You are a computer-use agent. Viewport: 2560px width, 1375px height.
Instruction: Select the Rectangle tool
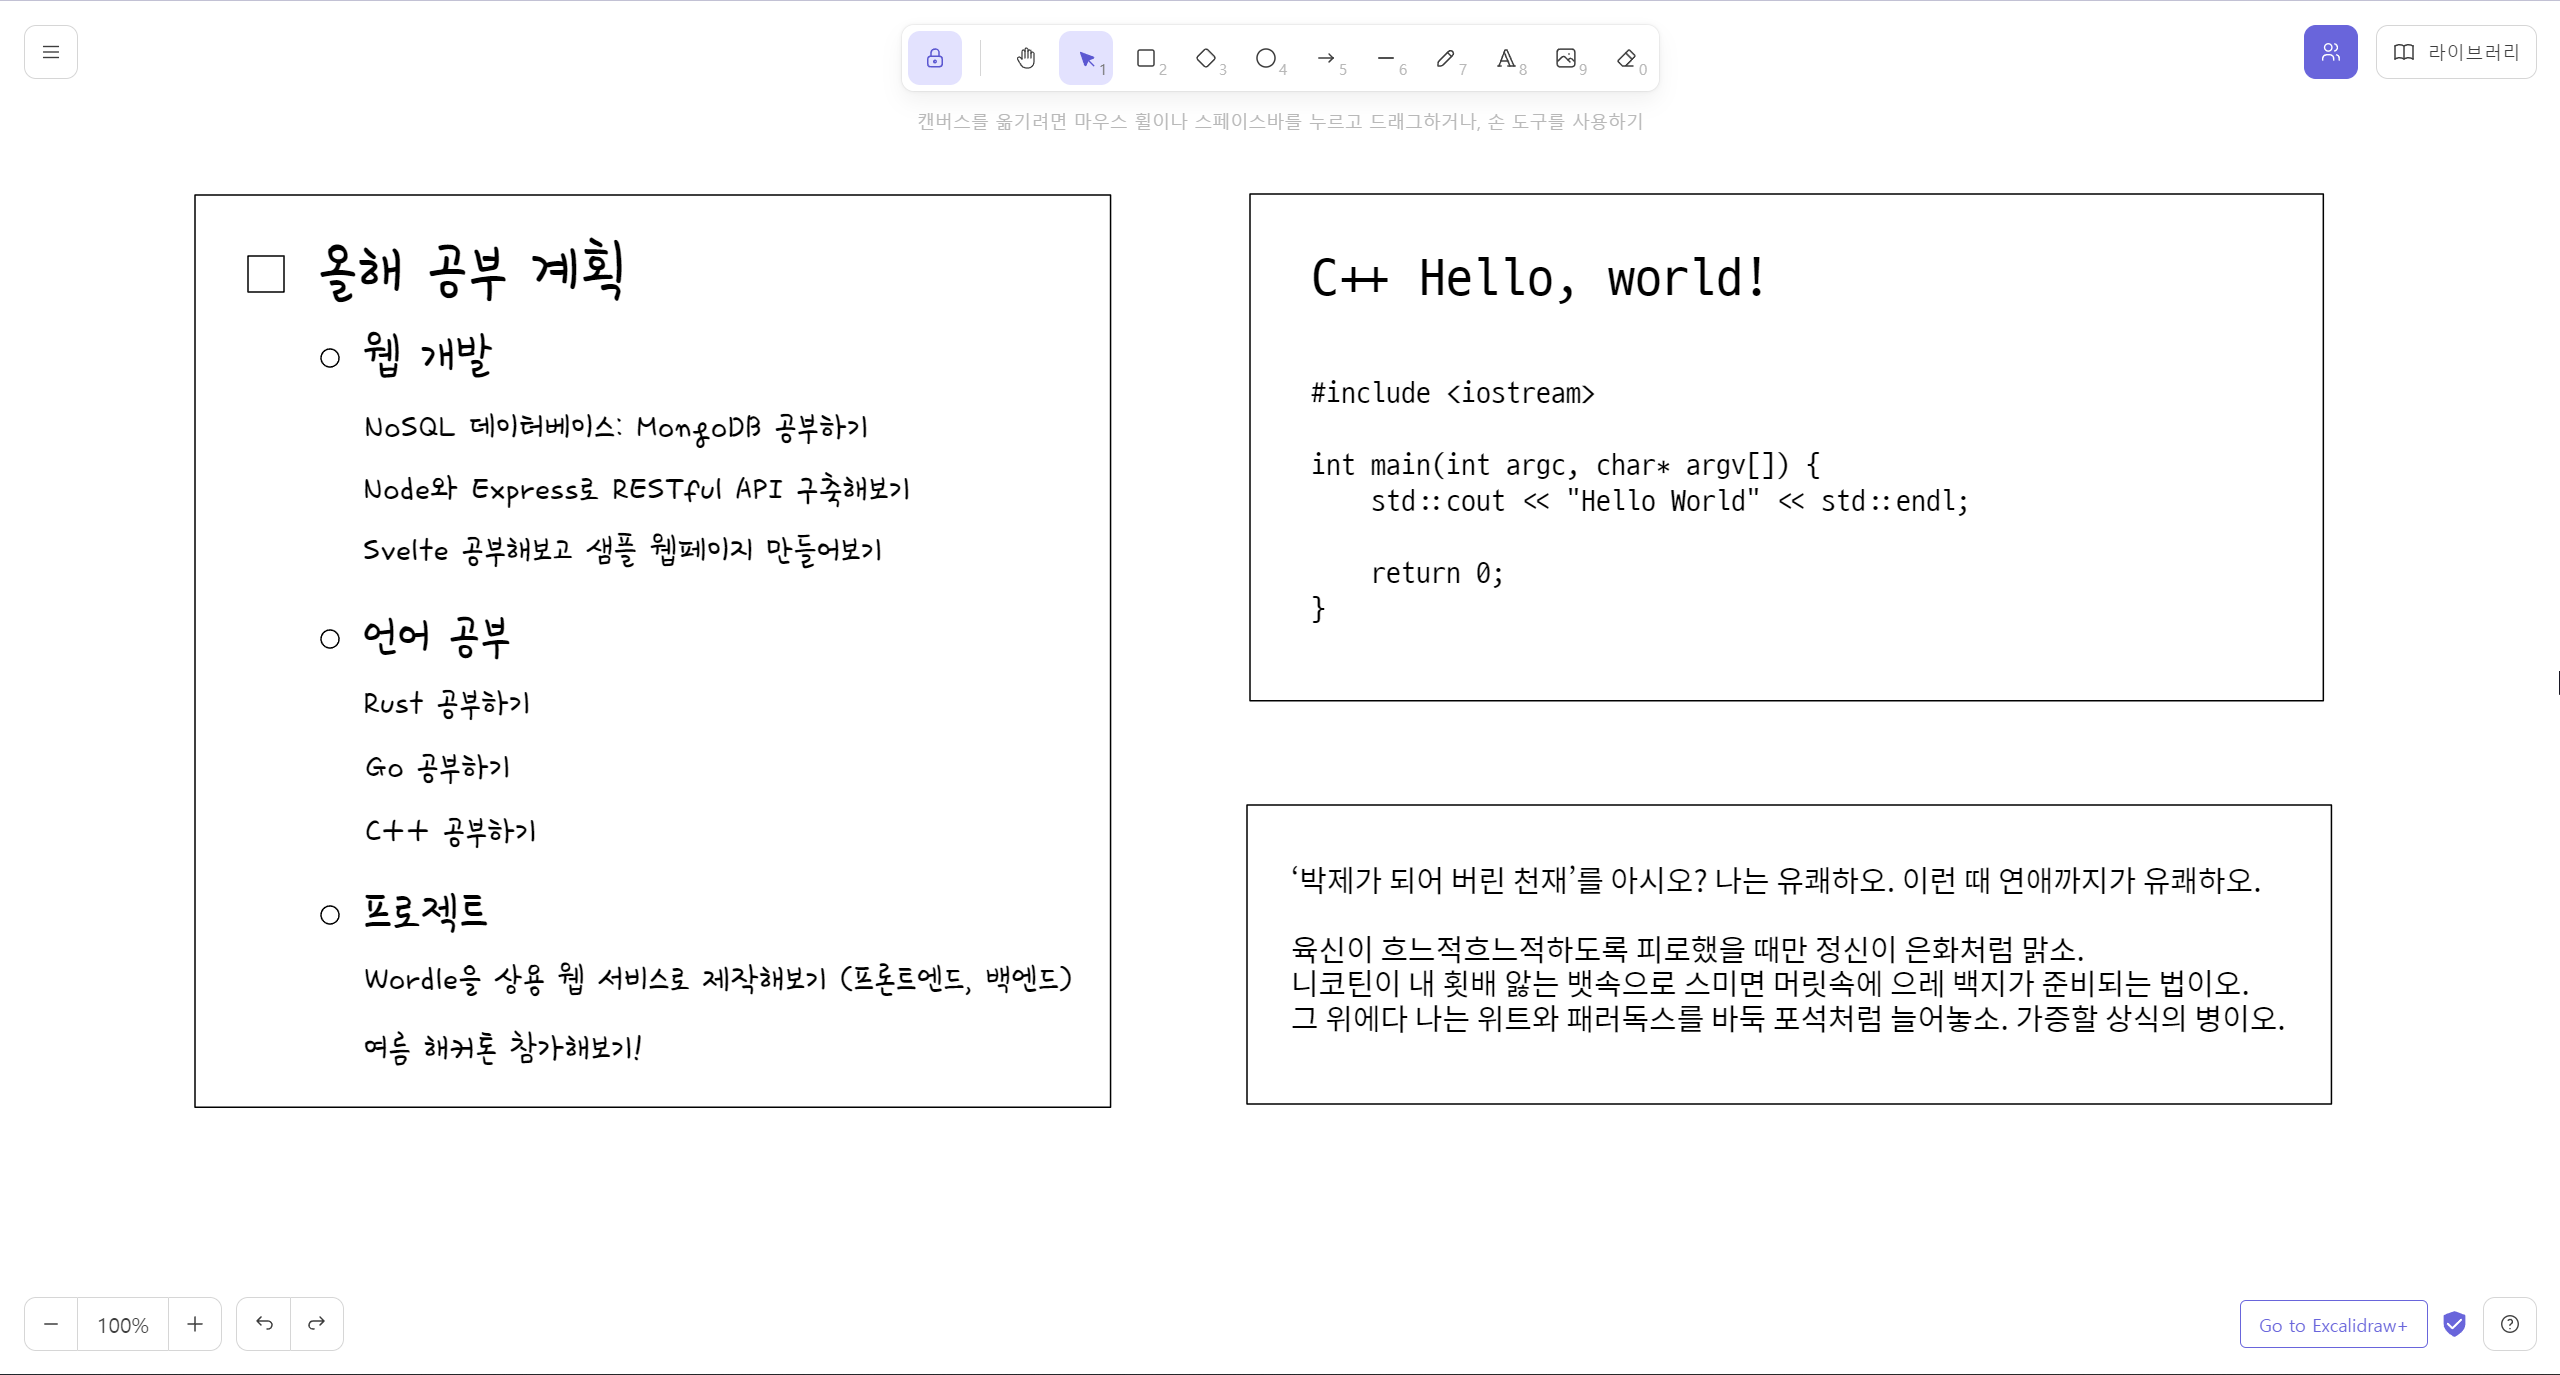point(1147,58)
